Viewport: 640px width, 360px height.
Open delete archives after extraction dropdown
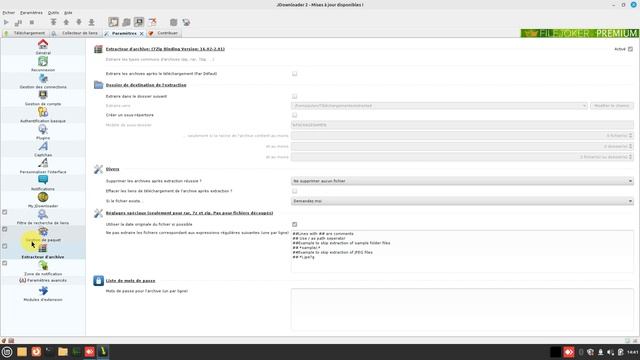coord(462,181)
